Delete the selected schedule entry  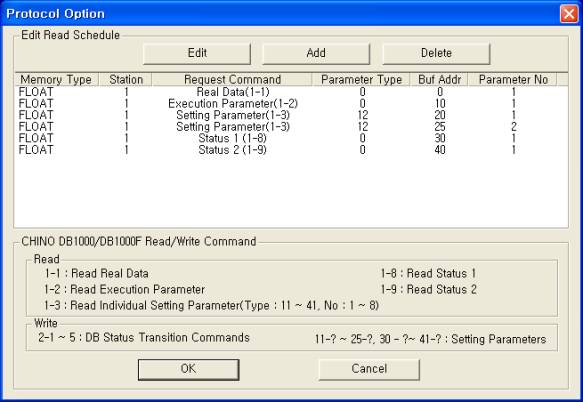coord(436,54)
